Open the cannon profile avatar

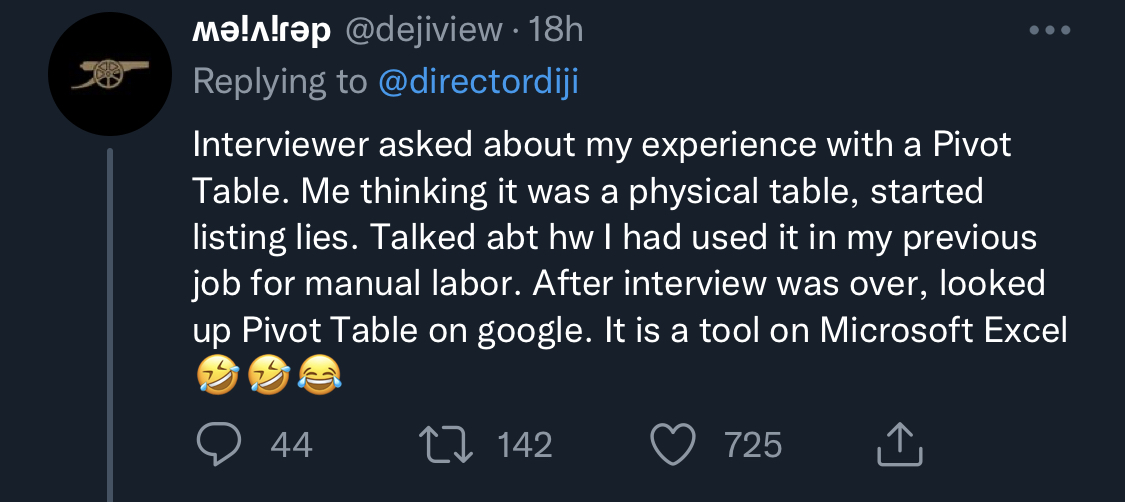[x=110, y=74]
